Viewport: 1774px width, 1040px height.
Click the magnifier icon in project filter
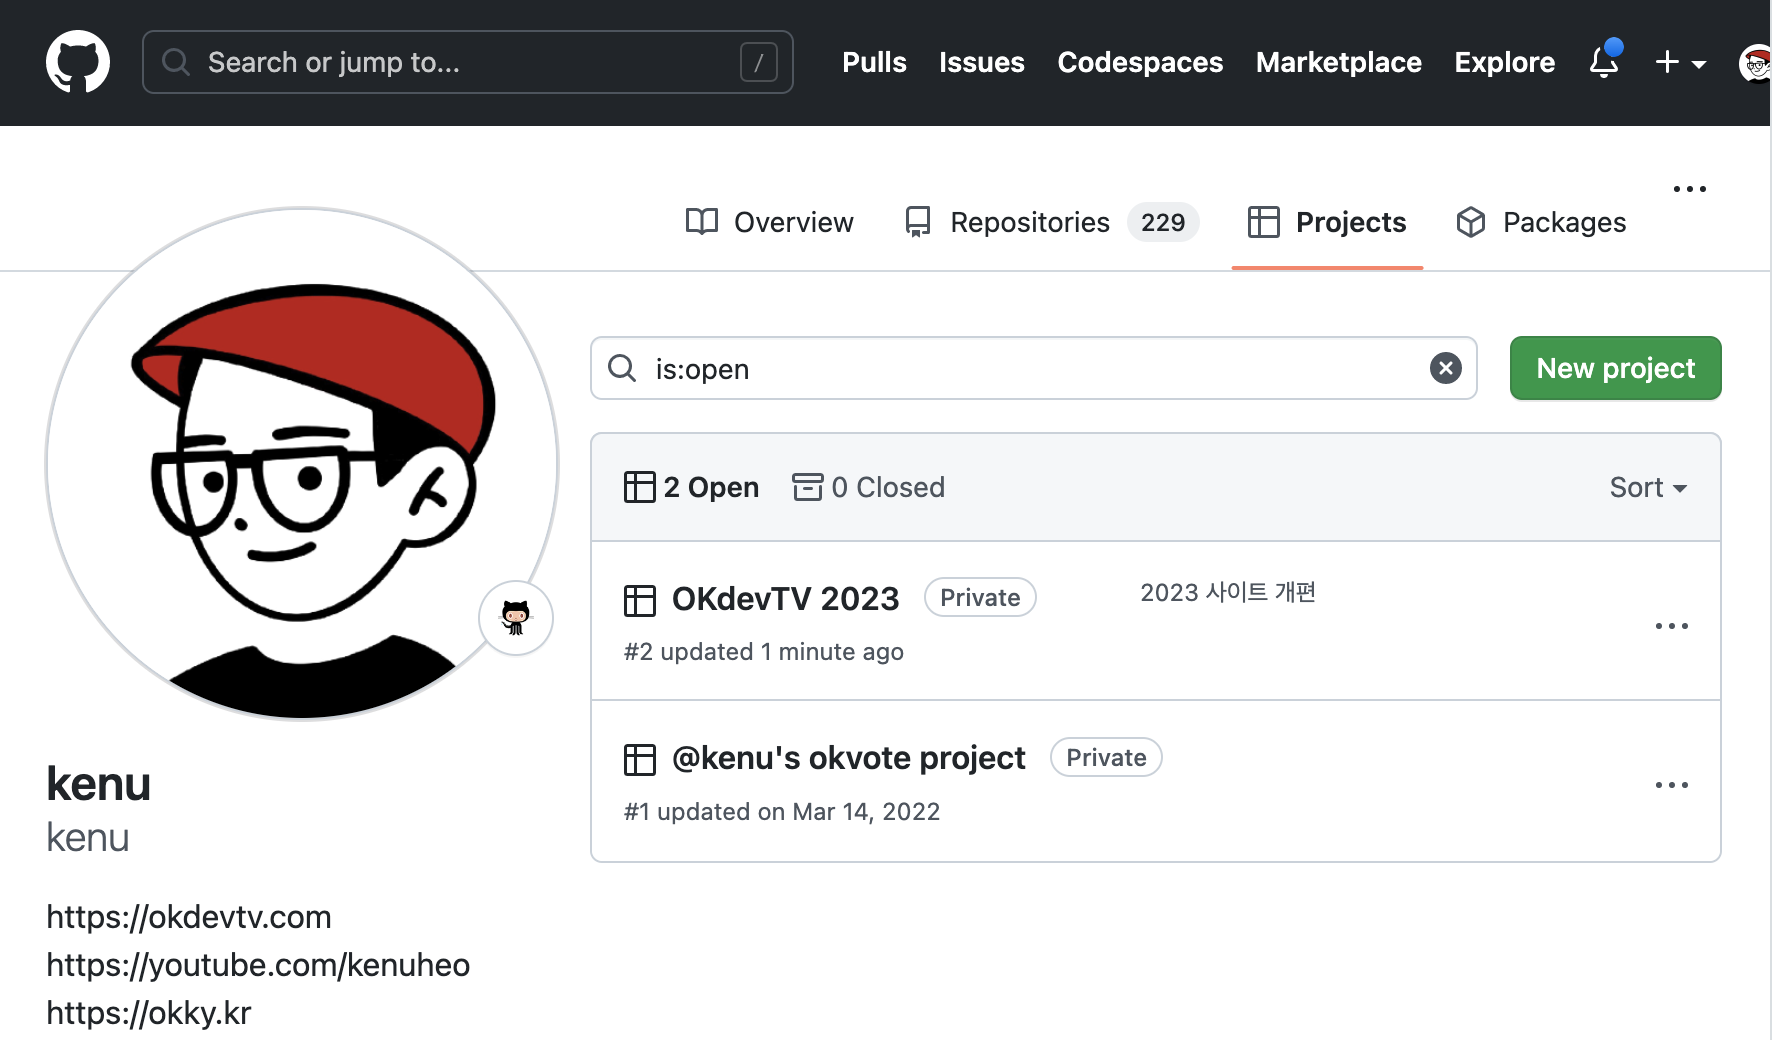pyautogui.click(x=622, y=368)
